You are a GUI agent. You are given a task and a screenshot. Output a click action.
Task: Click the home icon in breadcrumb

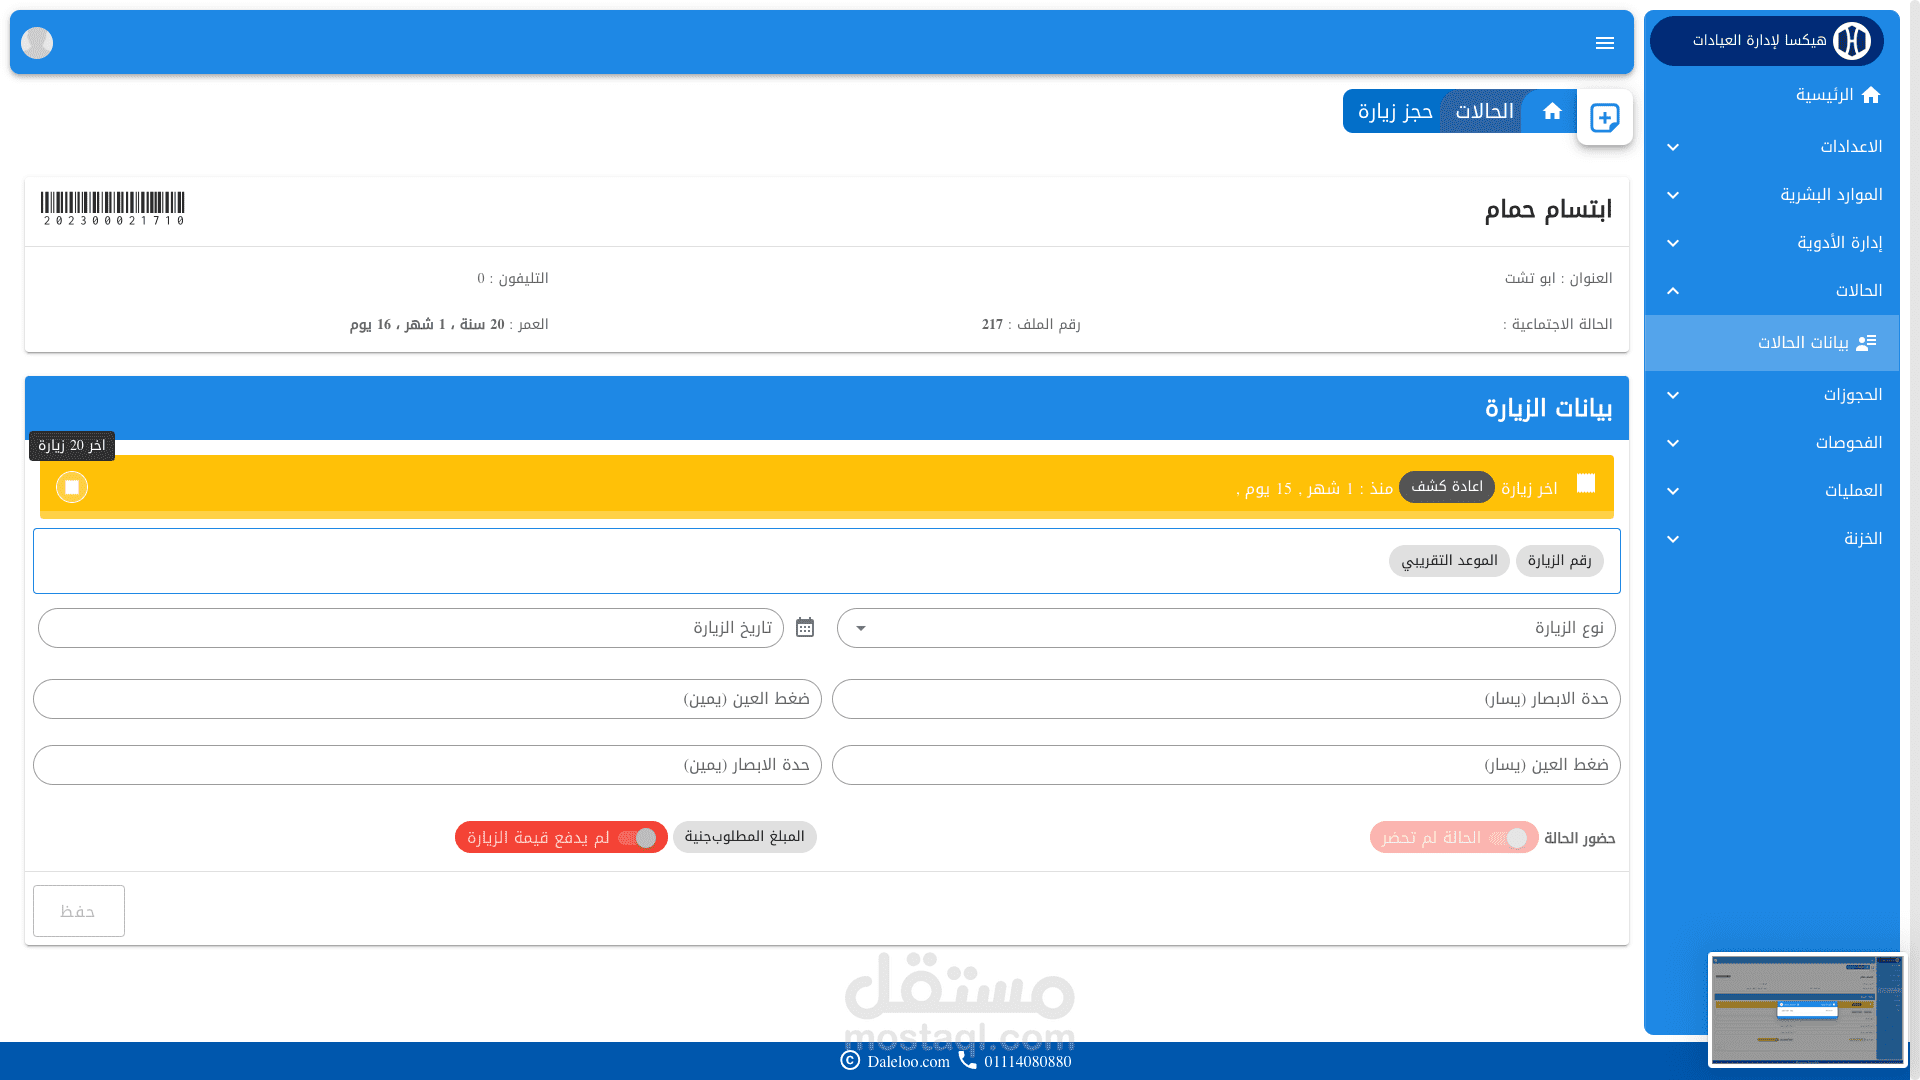pos(1551,111)
